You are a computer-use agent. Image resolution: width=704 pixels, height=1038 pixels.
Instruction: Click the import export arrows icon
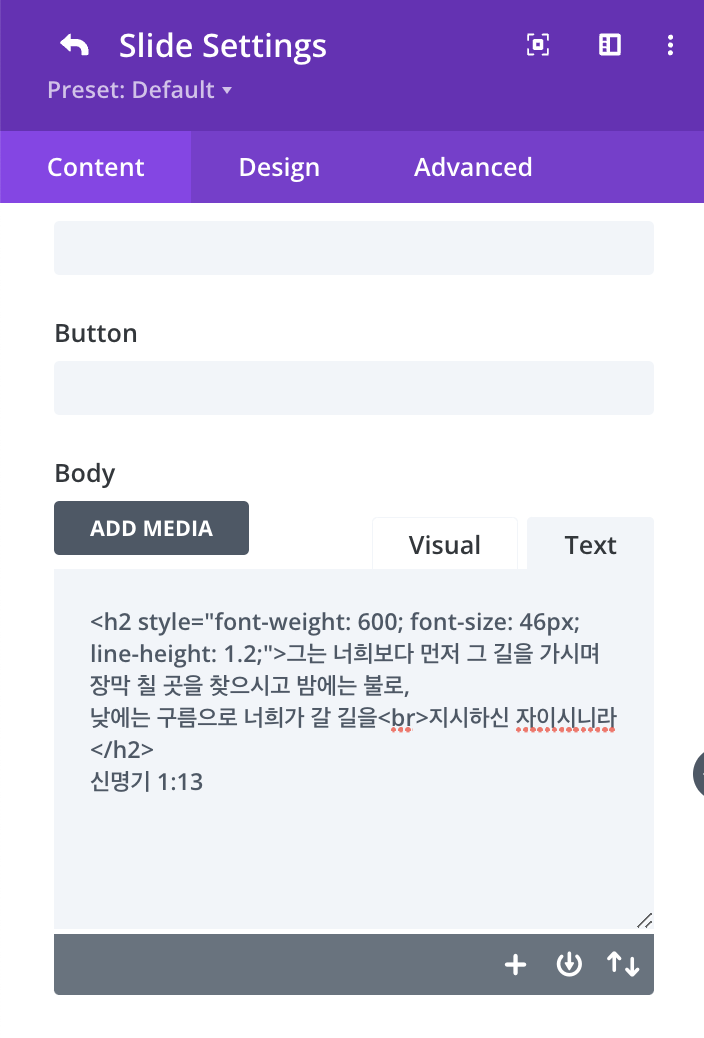point(623,965)
